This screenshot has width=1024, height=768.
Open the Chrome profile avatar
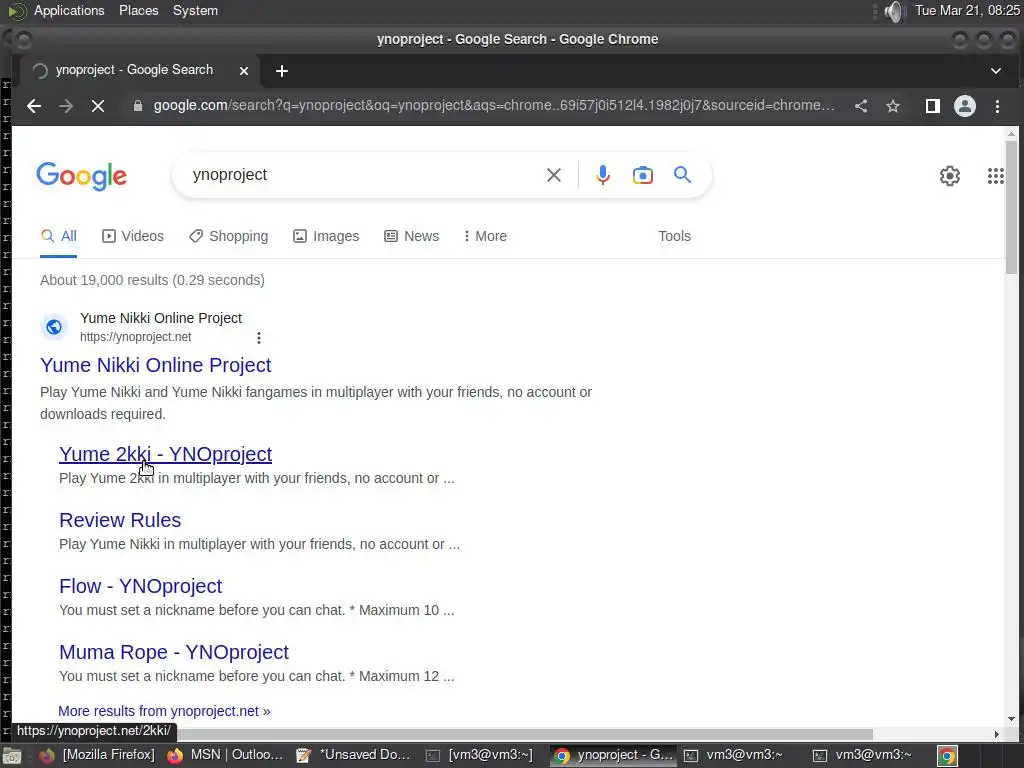(965, 106)
